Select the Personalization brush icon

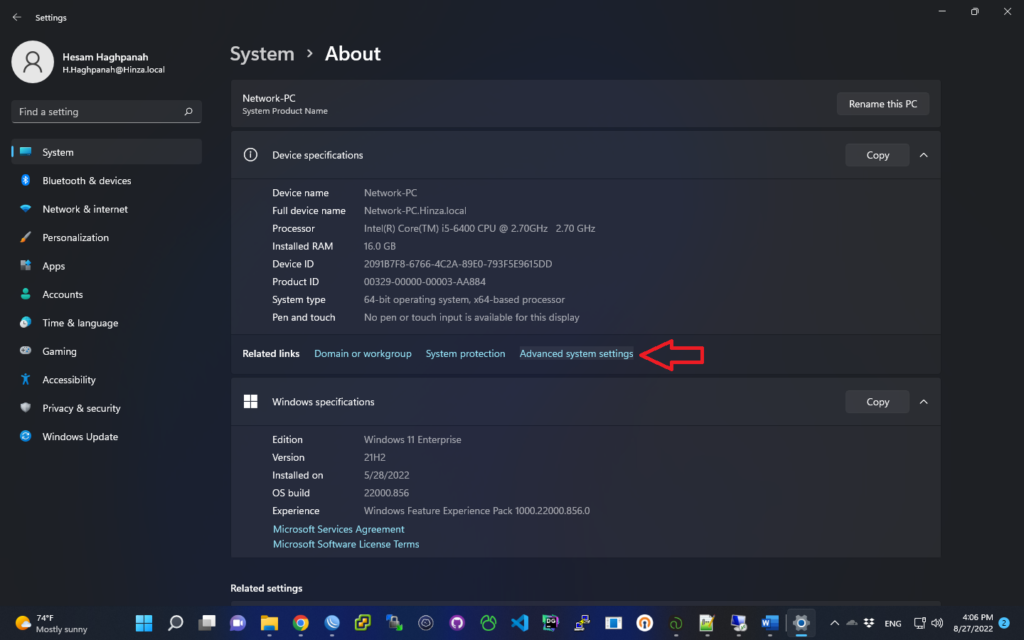[x=25, y=238]
